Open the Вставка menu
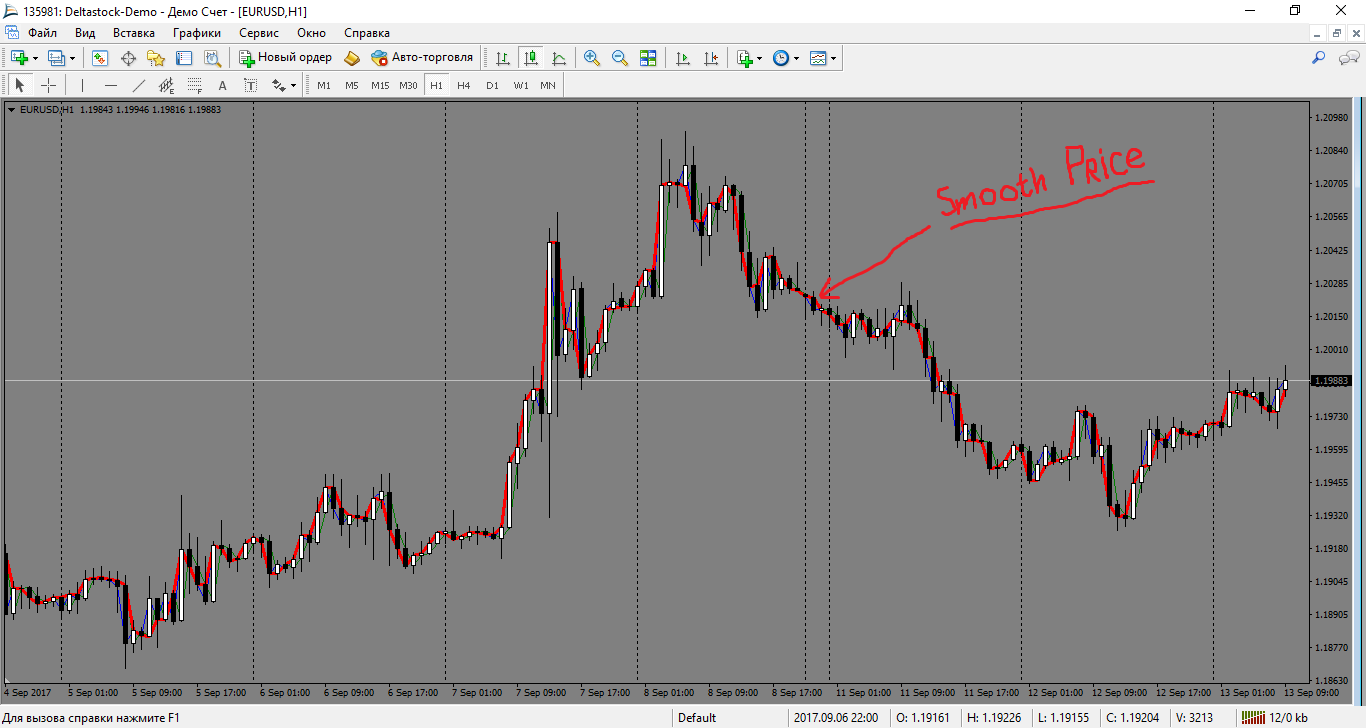This screenshot has height=728, width=1366. point(134,33)
